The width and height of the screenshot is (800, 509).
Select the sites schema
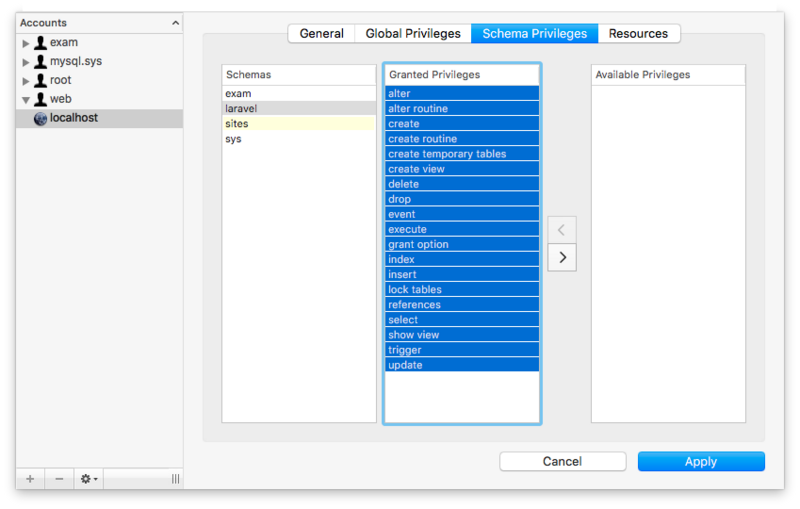(x=299, y=124)
